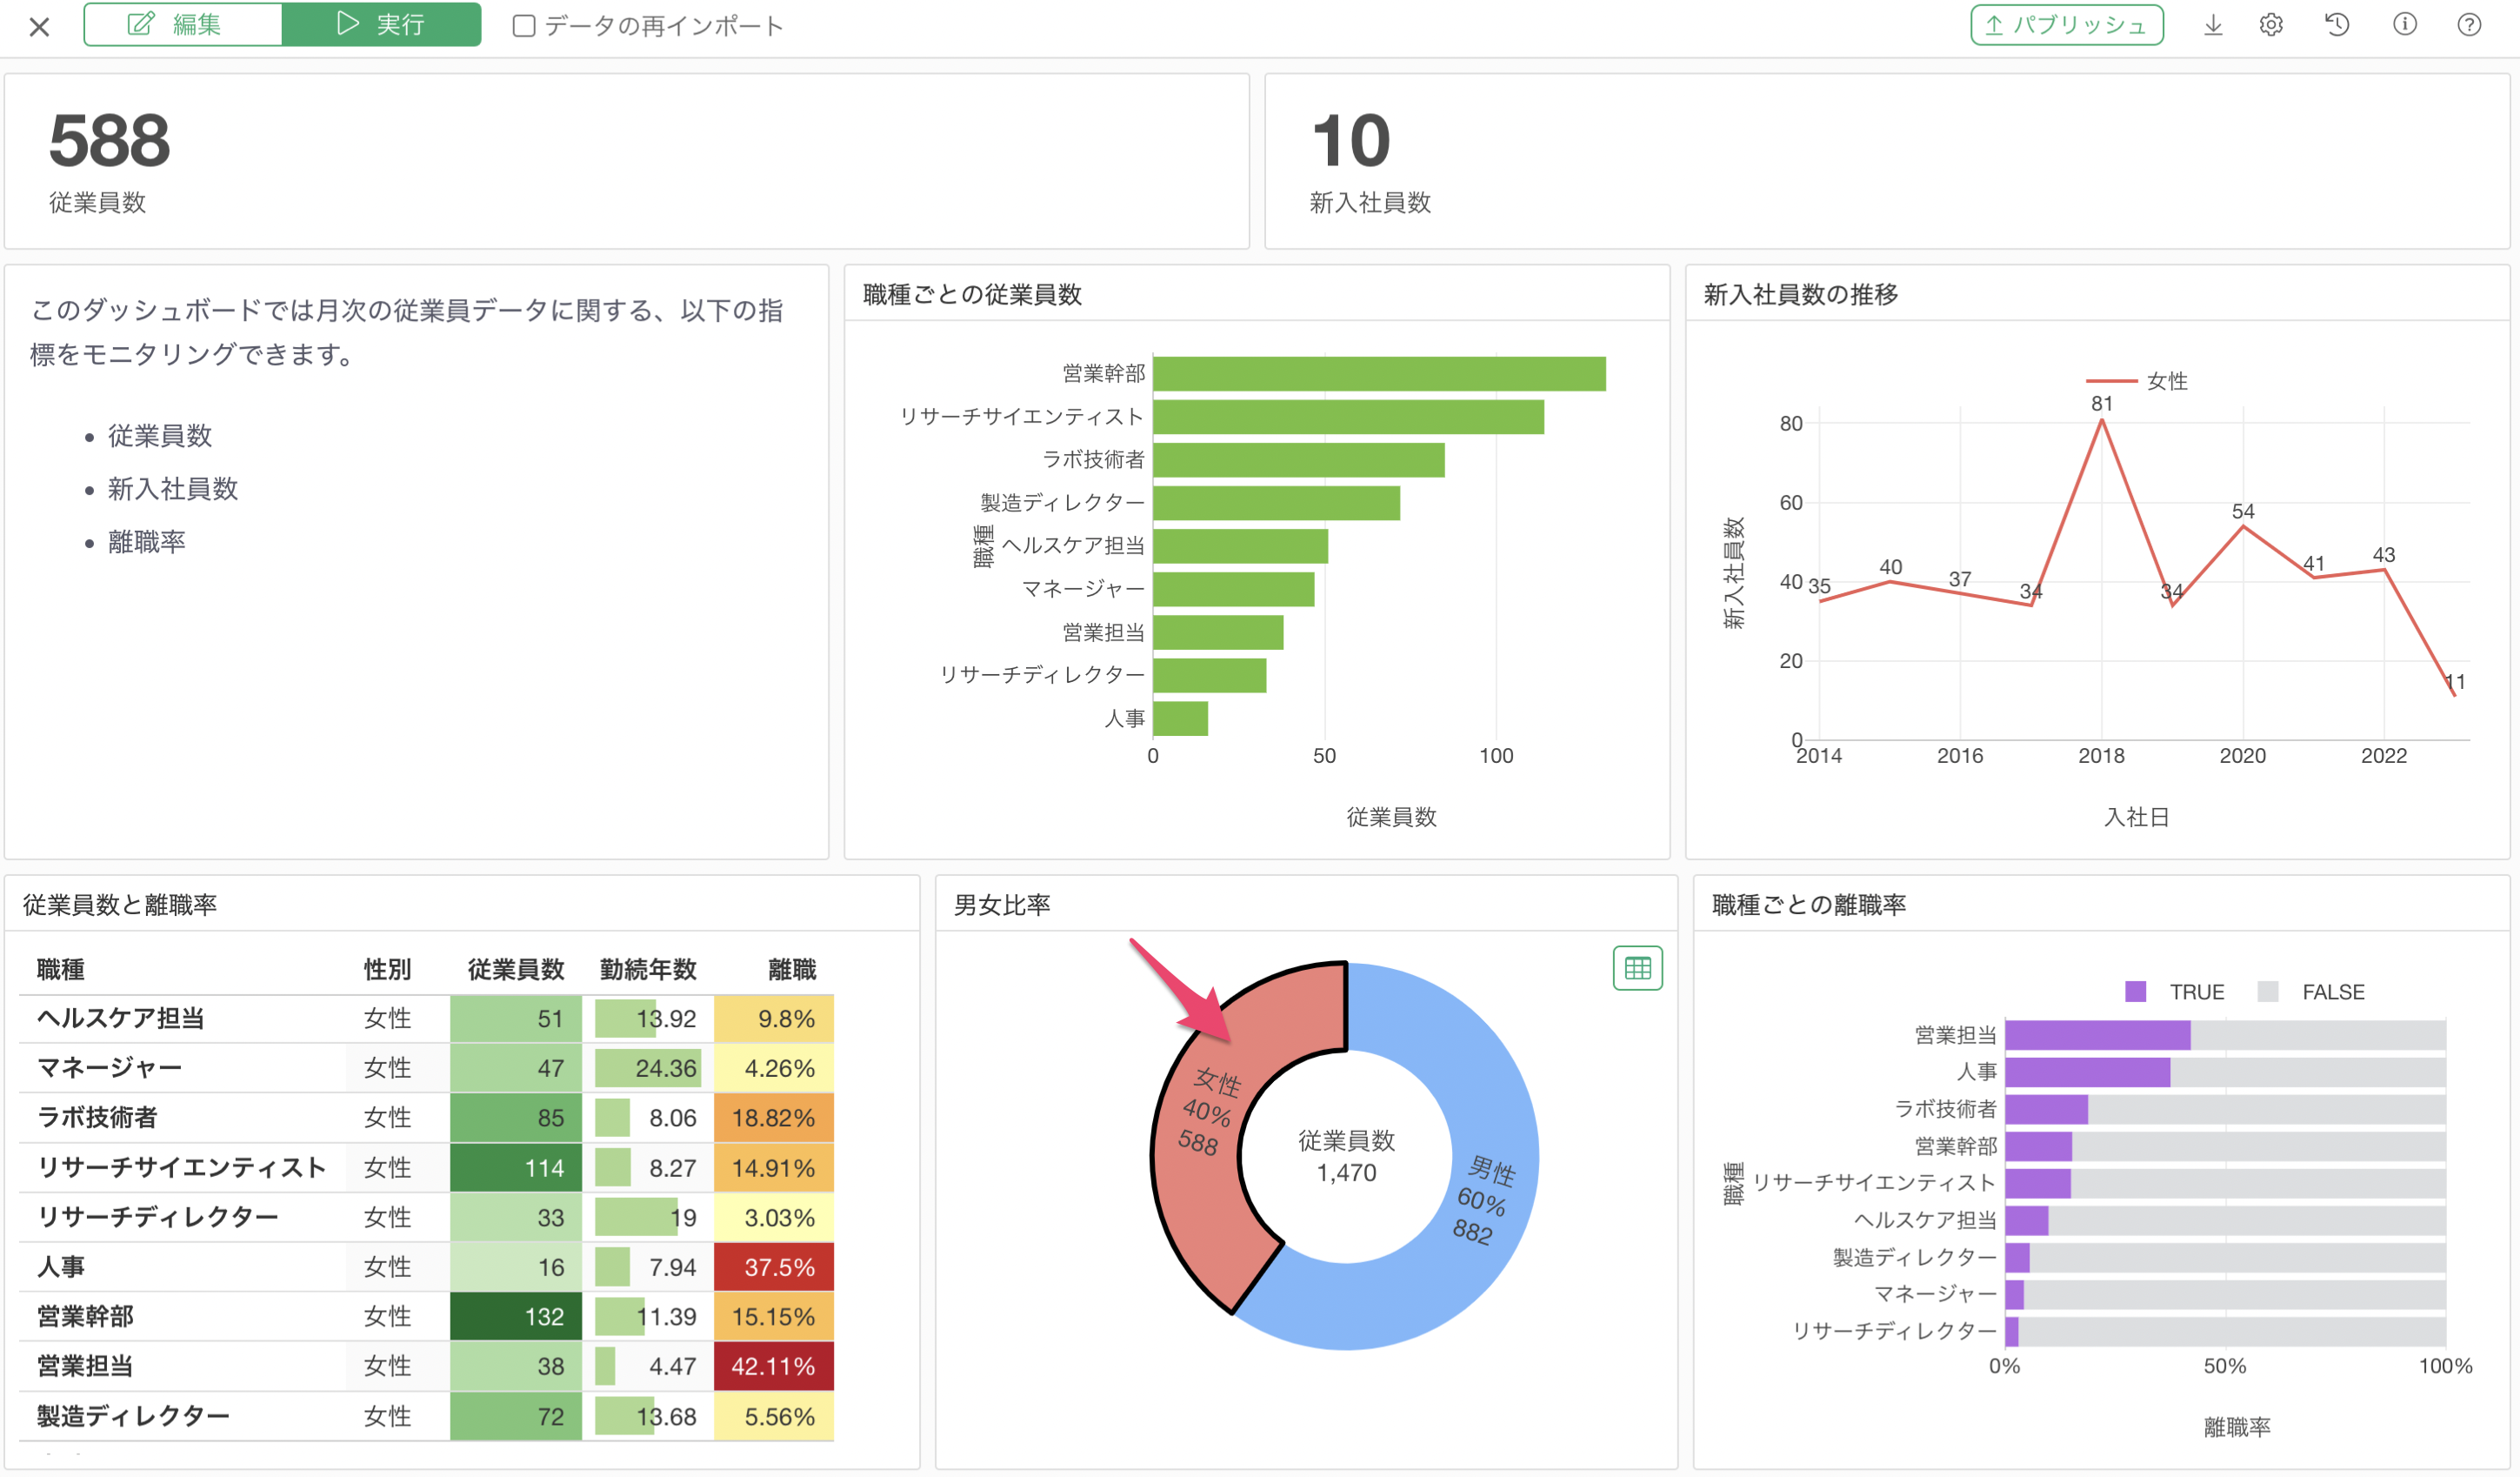2520x1477 pixels.
Task: Toggle 女性 legend in line chart
Action: 2165,381
